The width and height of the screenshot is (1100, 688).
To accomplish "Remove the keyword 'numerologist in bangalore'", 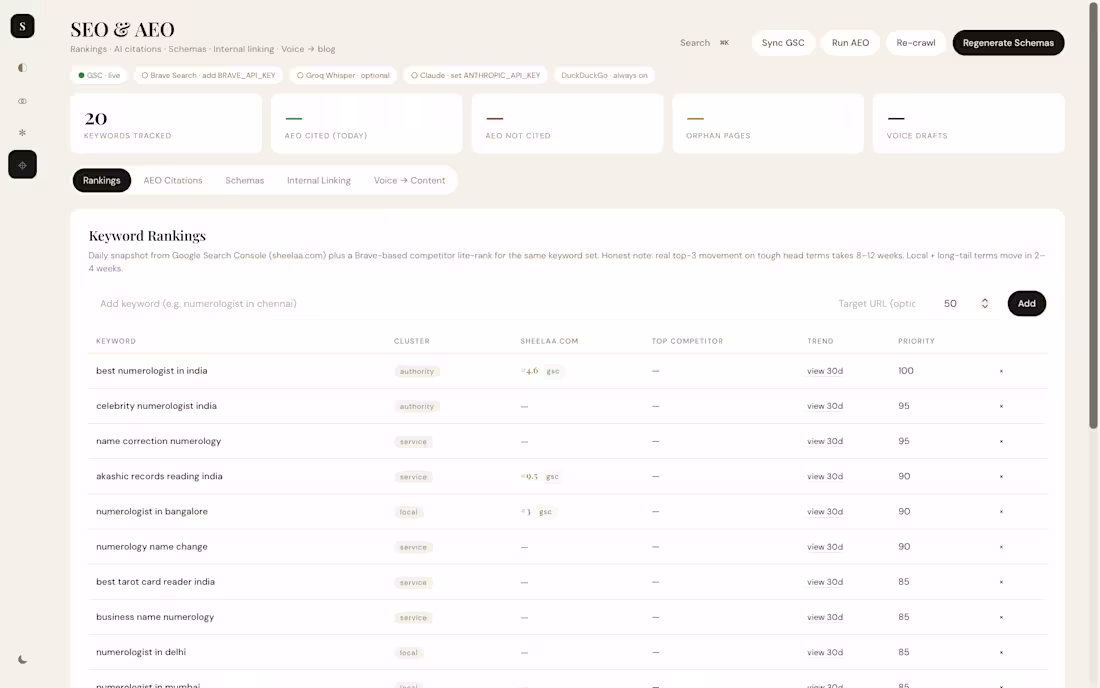I will (x=1001, y=511).
